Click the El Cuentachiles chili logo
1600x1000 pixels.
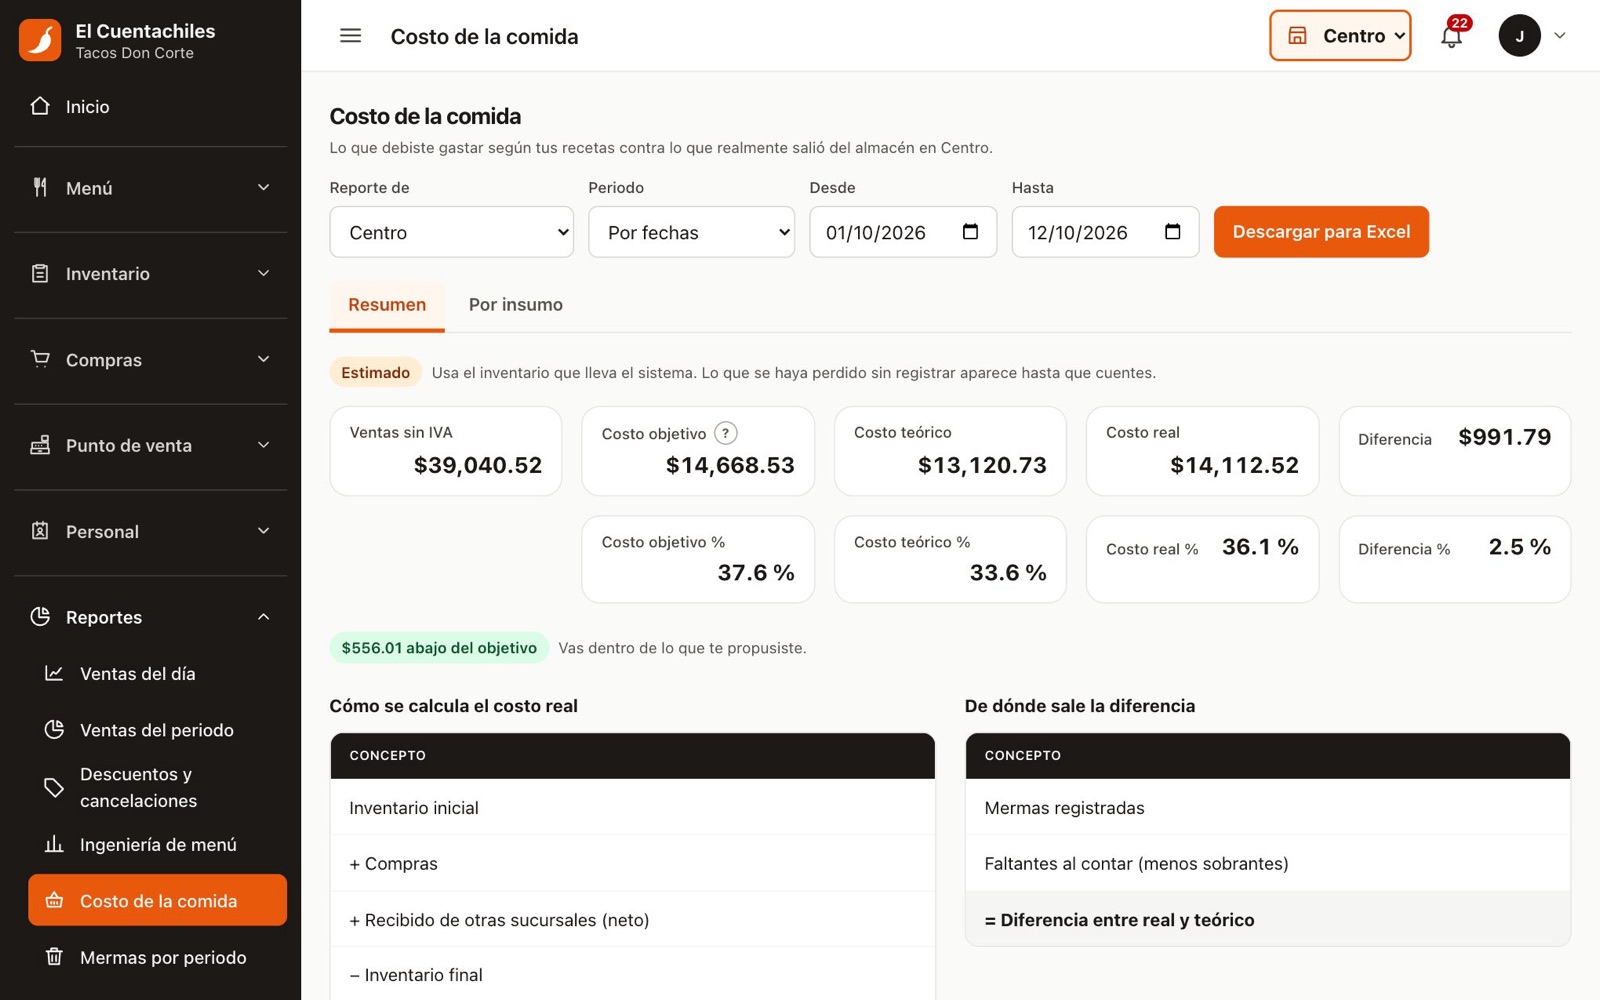click(x=40, y=40)
